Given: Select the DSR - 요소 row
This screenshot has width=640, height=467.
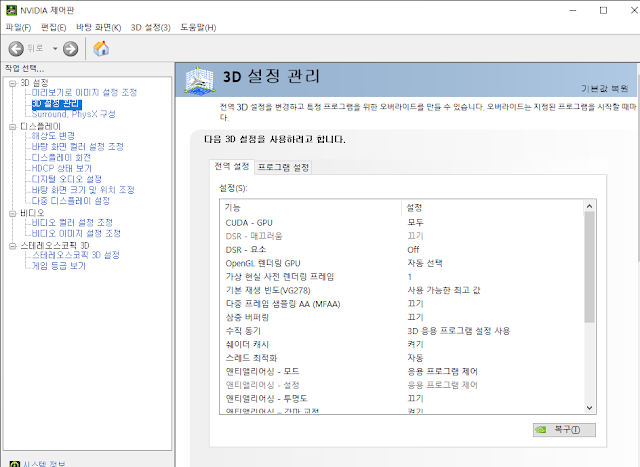Looking at the screenshot, I should click(402, 250).
